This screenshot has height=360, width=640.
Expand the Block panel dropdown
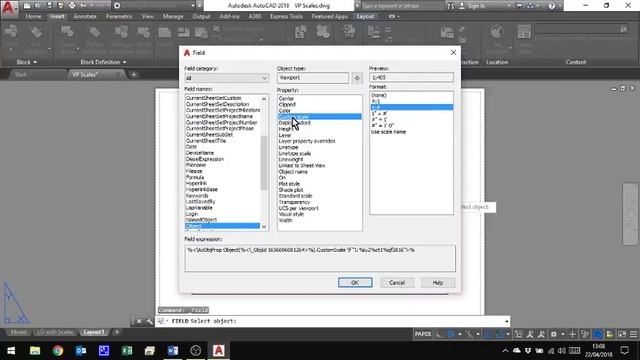[27, 62]
